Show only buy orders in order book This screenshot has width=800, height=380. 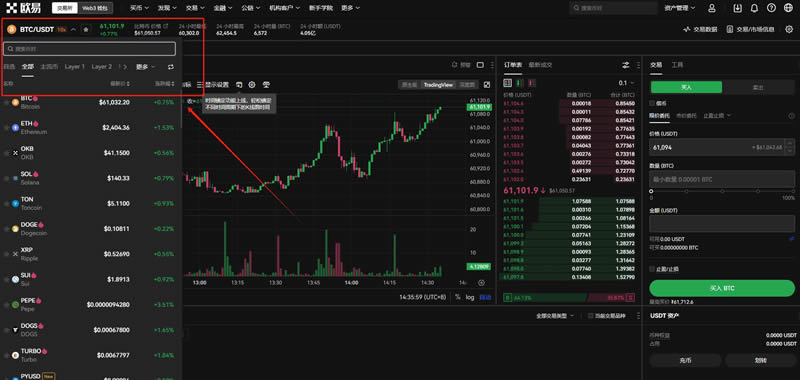pyautogui.click(x=520, y=83)
